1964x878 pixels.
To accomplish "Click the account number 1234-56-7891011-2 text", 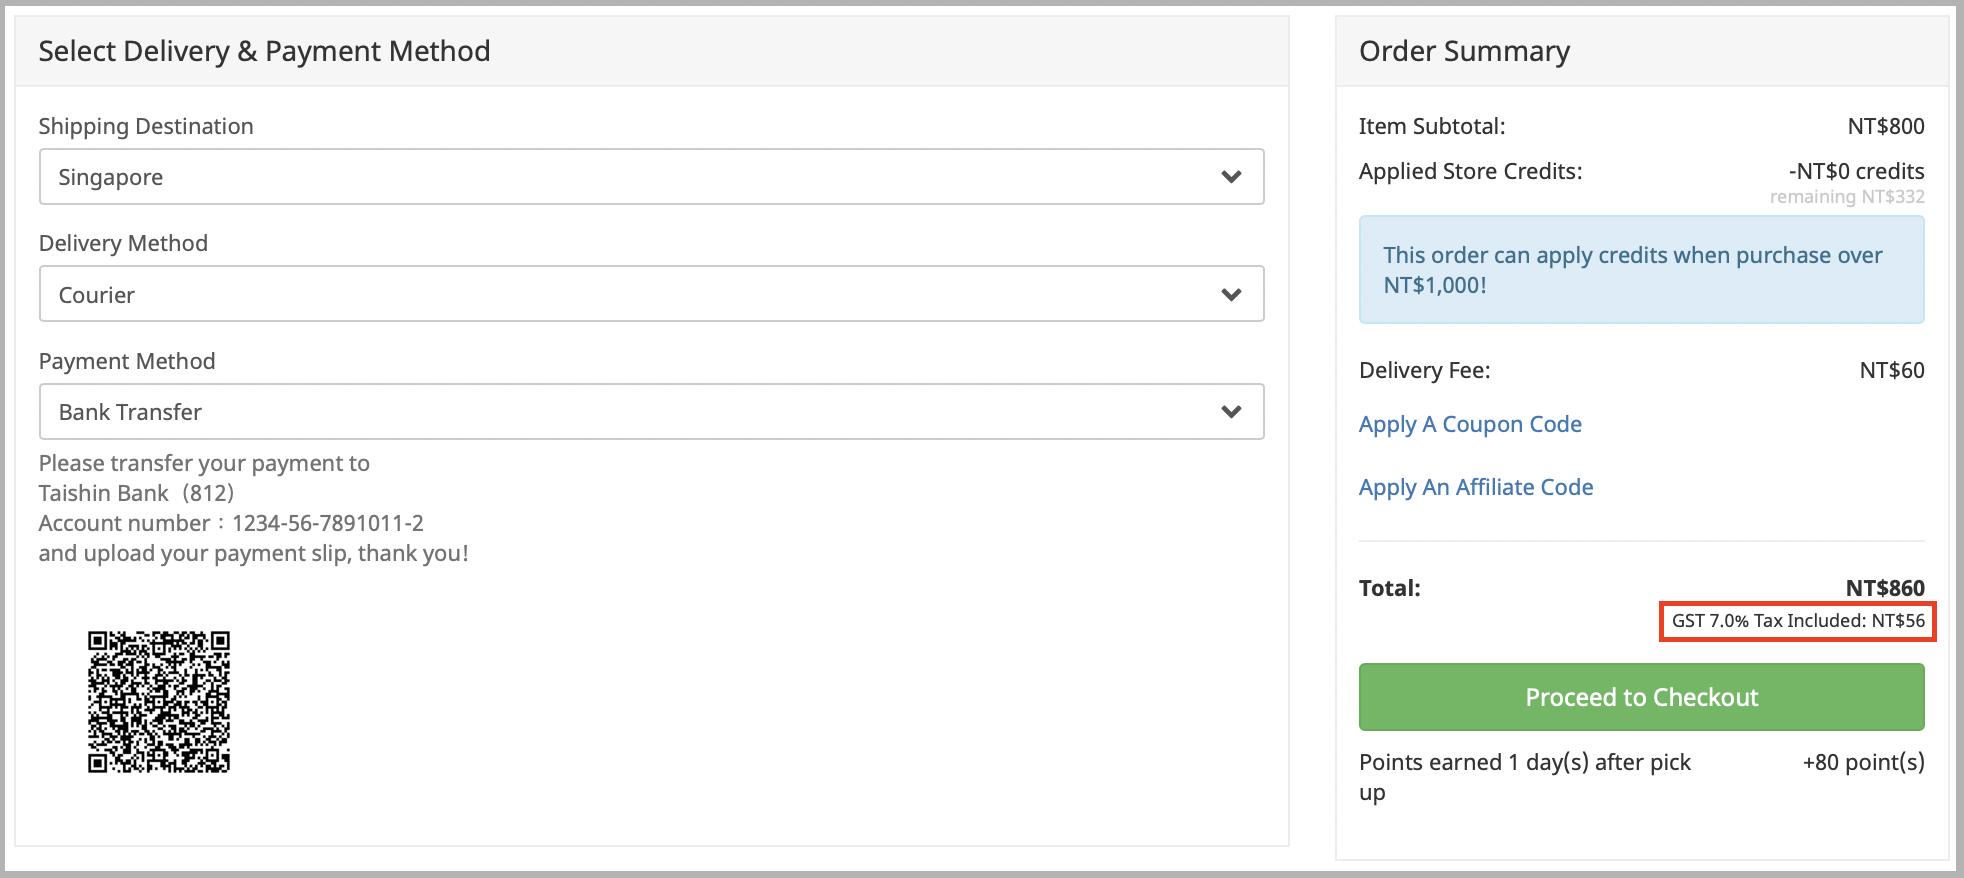I will 328,523.
